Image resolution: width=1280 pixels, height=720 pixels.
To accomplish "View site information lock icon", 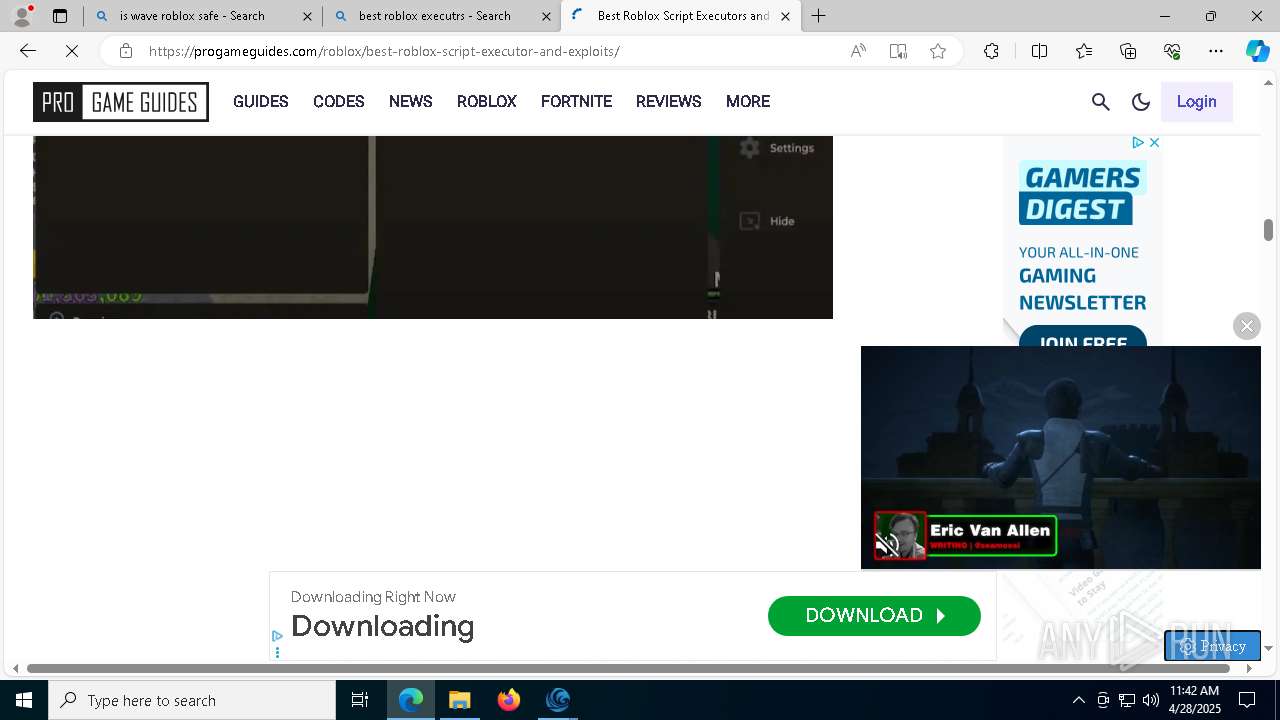I will coord(125,51).
